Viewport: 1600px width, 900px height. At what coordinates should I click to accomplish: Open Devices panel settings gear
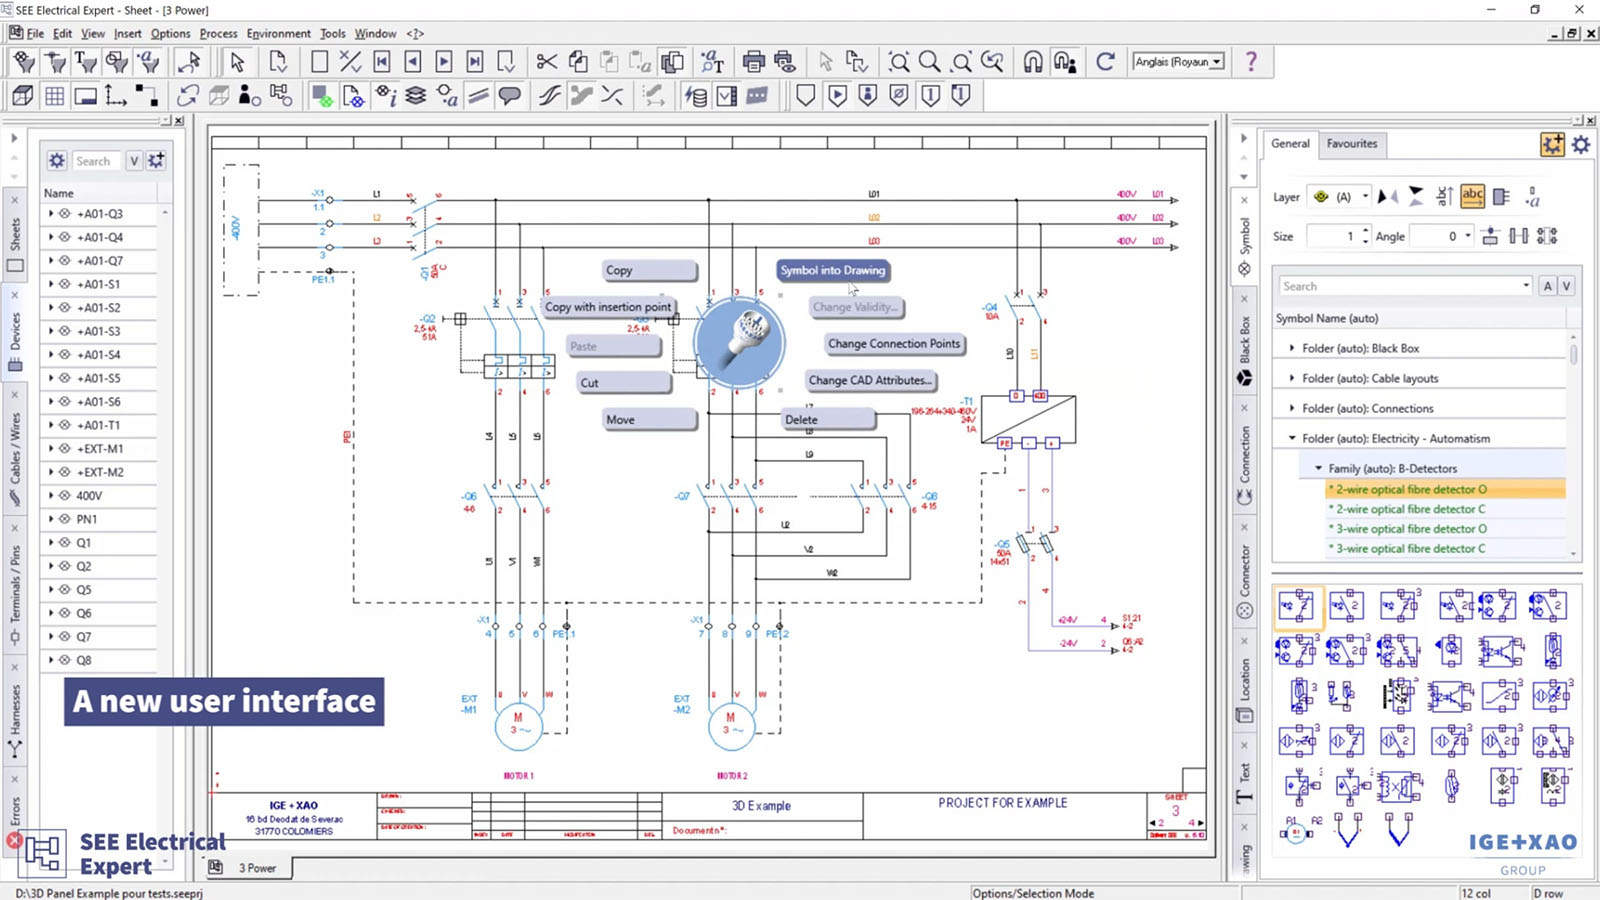tap(57, 160)
